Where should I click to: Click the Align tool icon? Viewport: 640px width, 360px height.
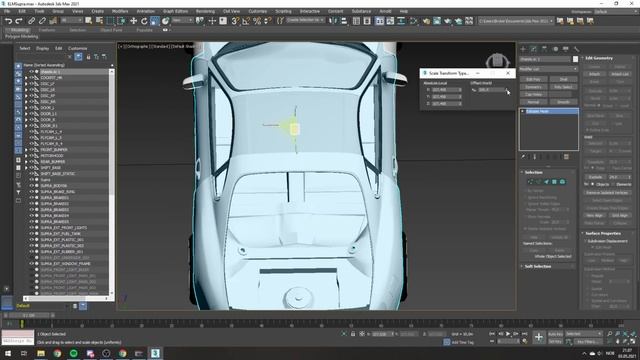coord(344,21)
